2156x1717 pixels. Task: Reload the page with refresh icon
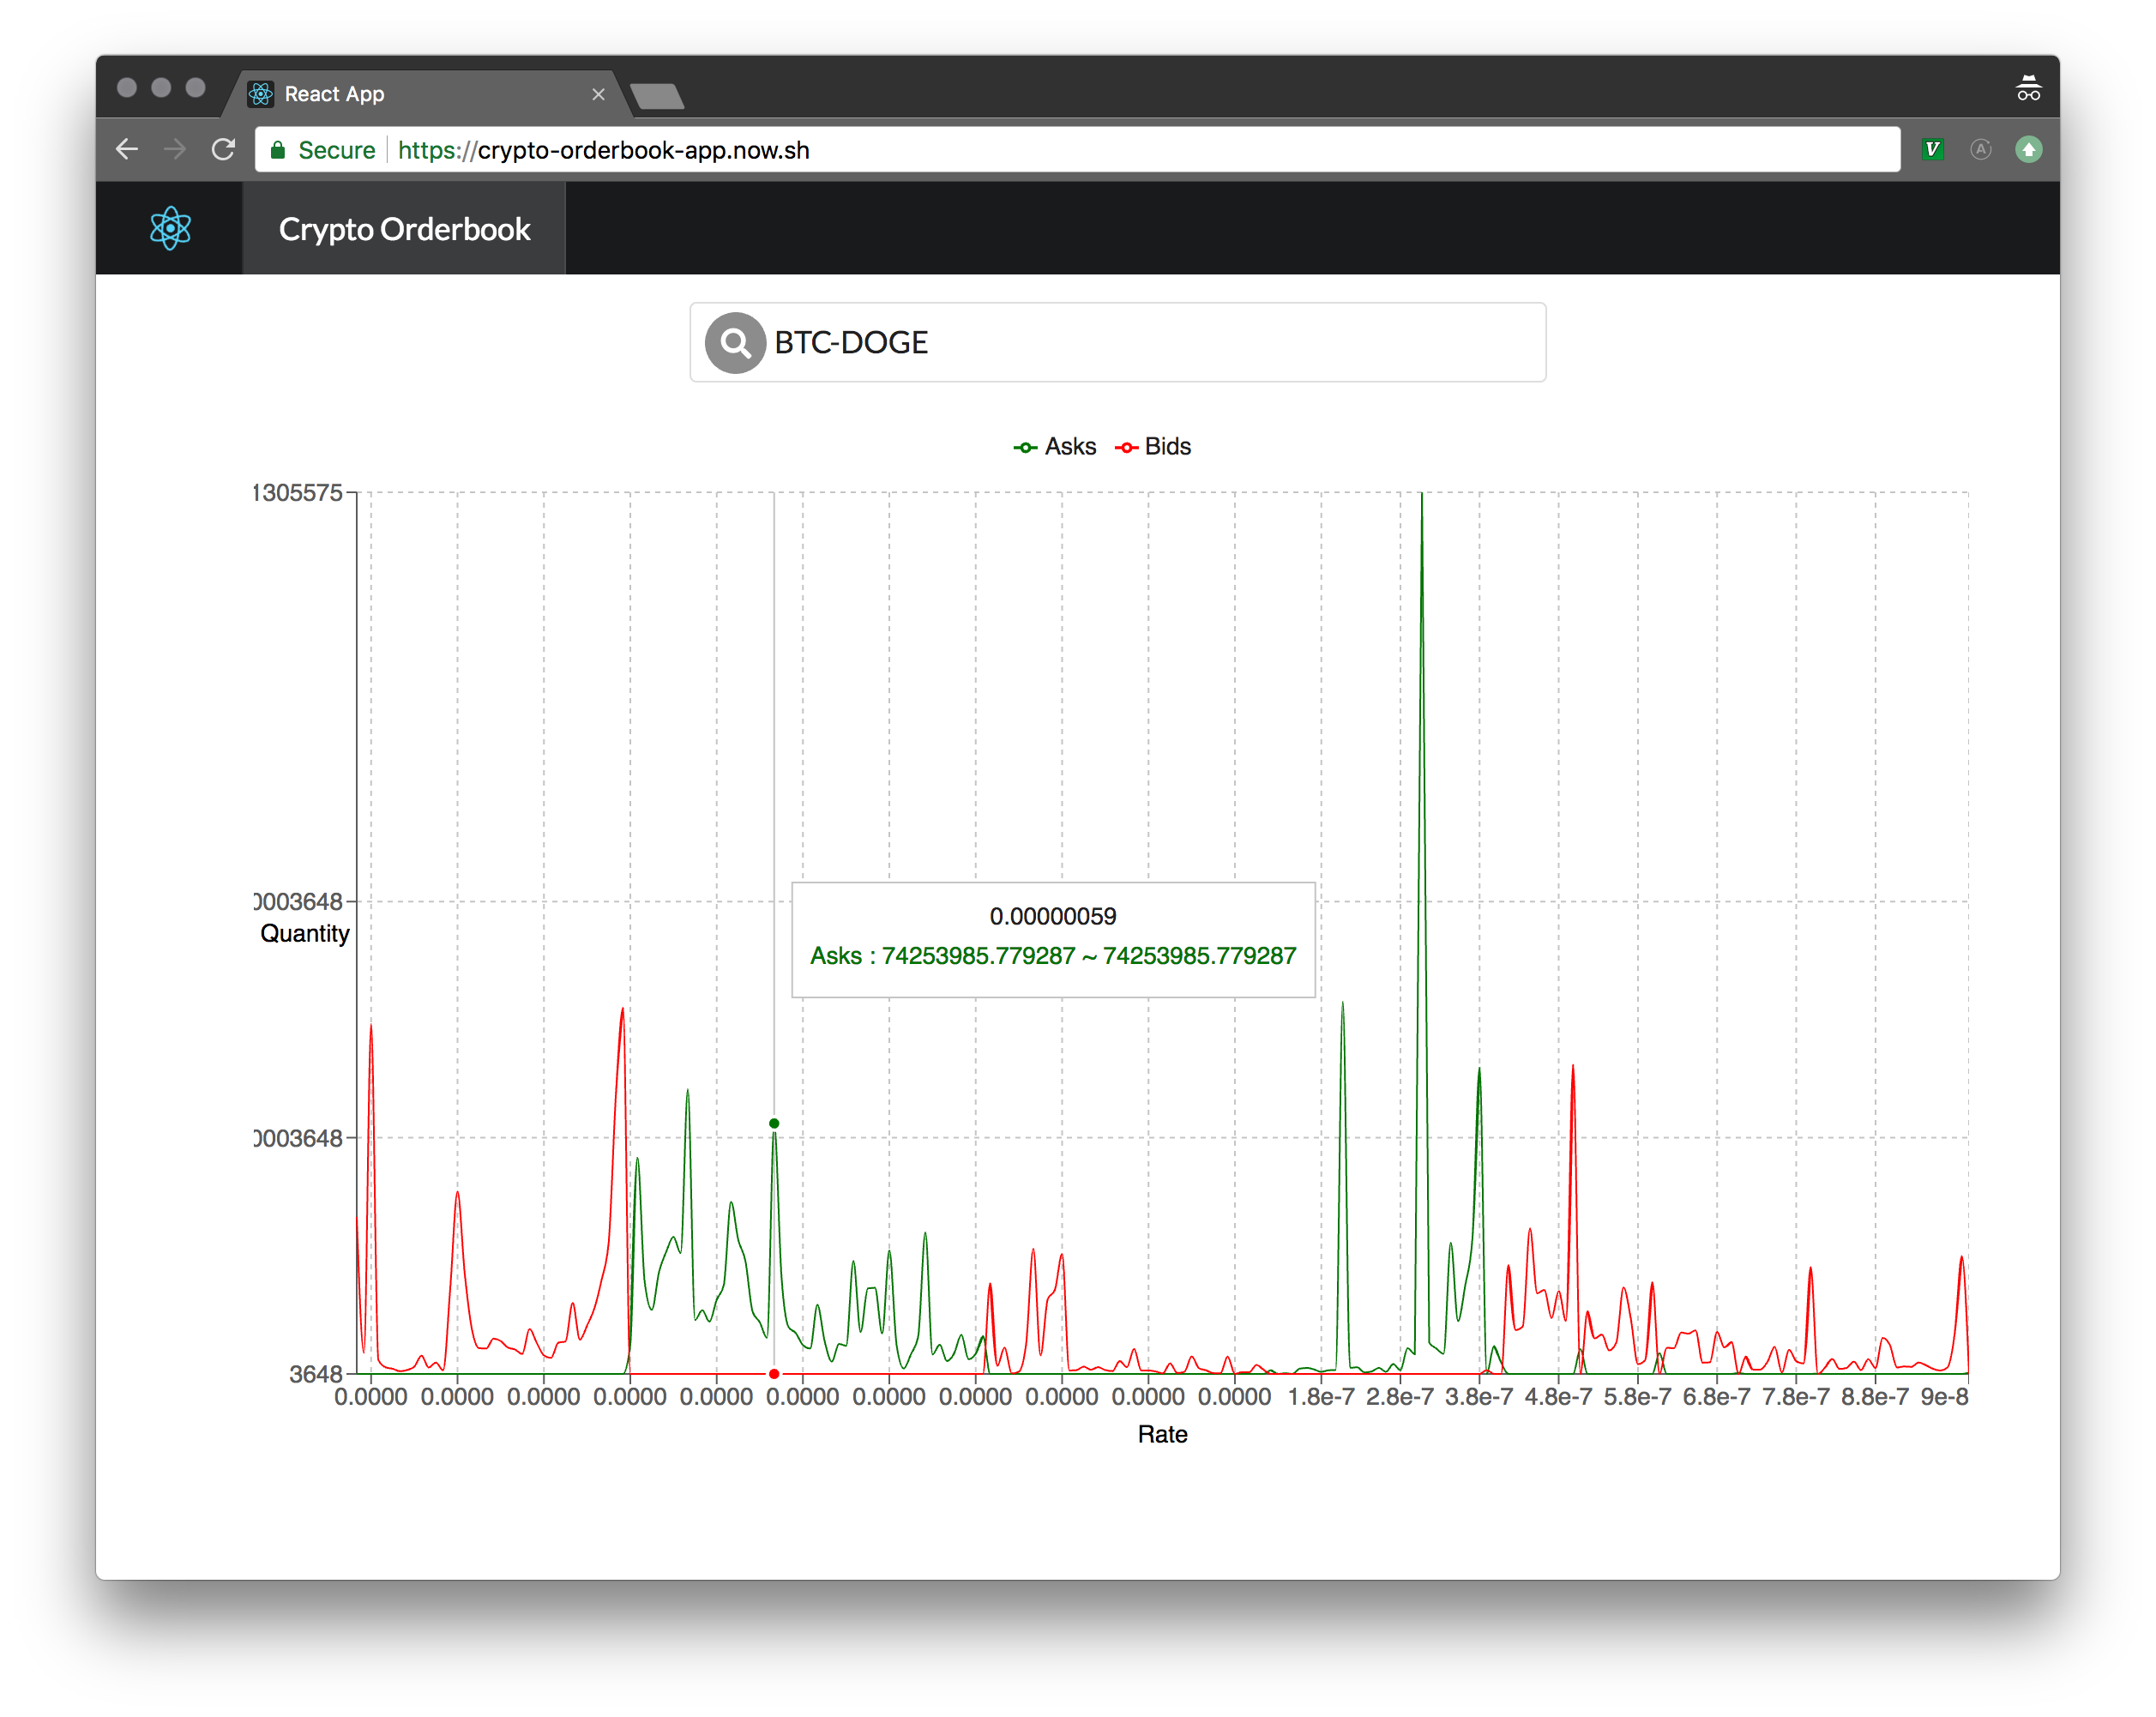tap(223, 150)
